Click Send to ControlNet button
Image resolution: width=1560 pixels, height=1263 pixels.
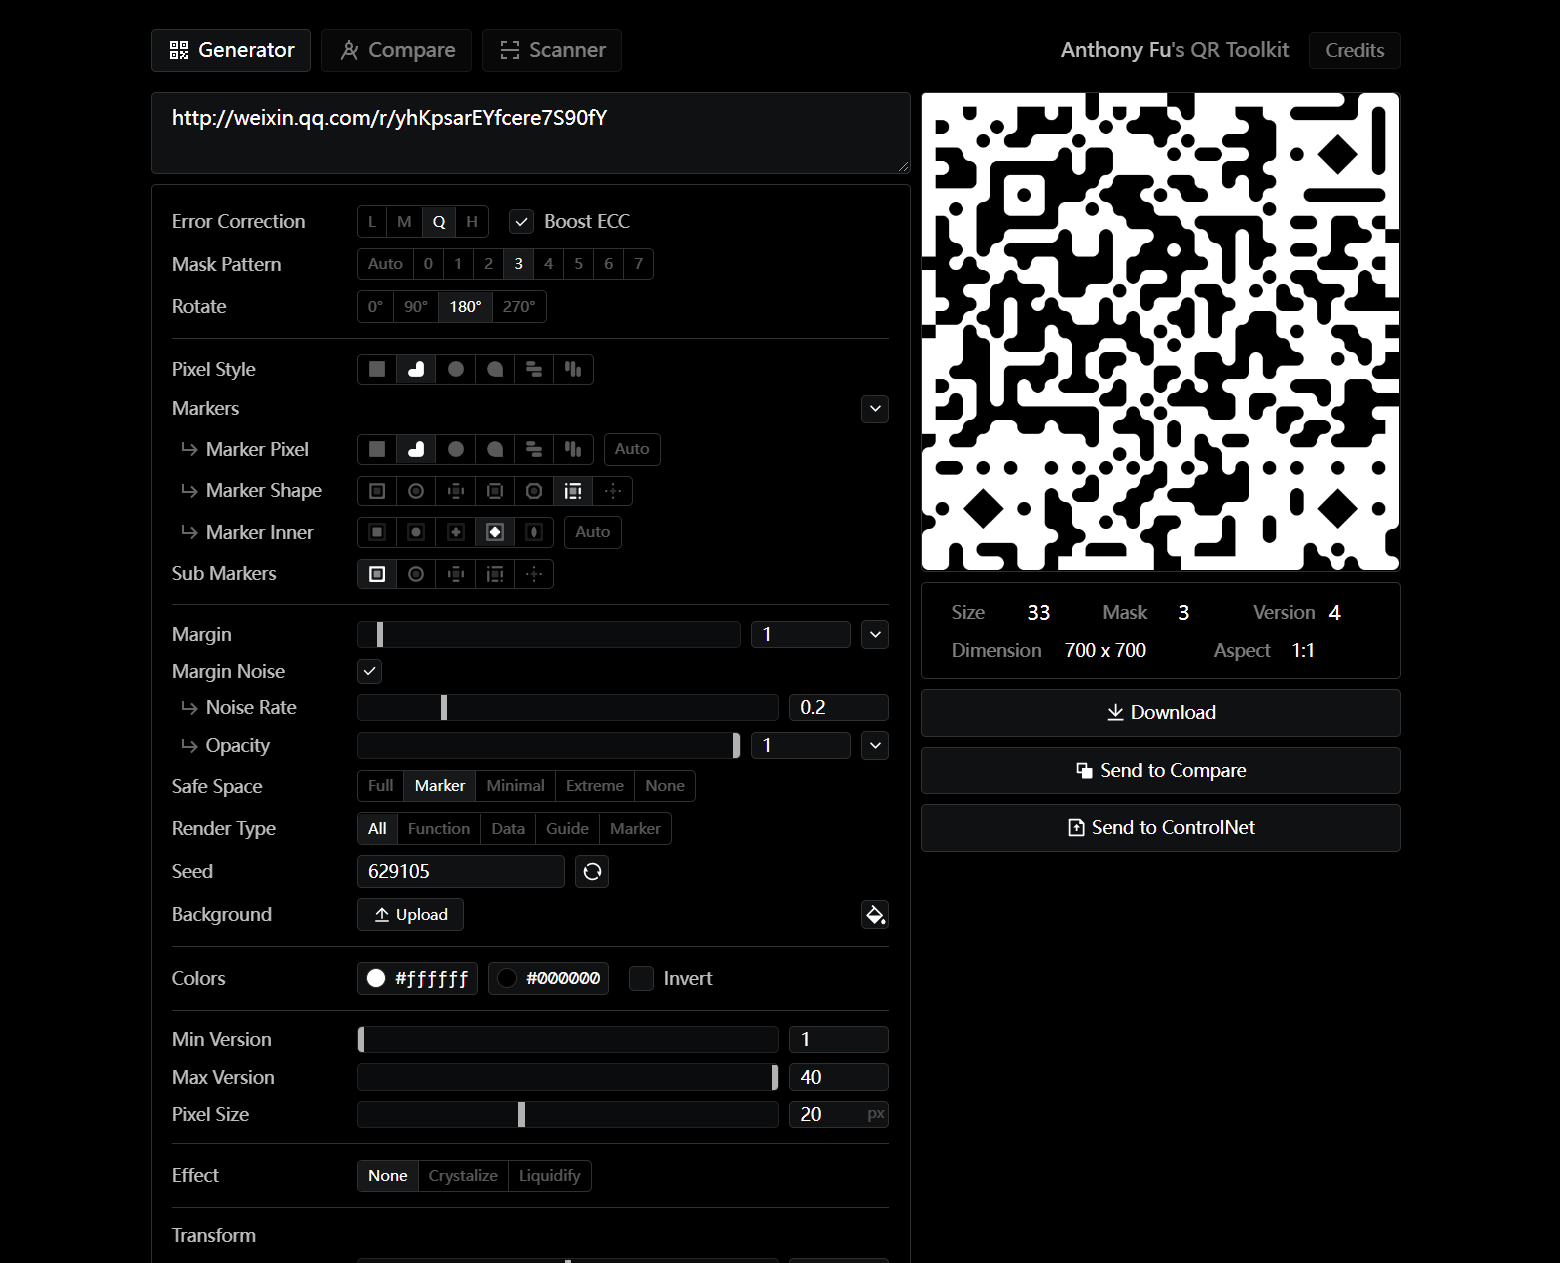click(x=1160, y=828)
